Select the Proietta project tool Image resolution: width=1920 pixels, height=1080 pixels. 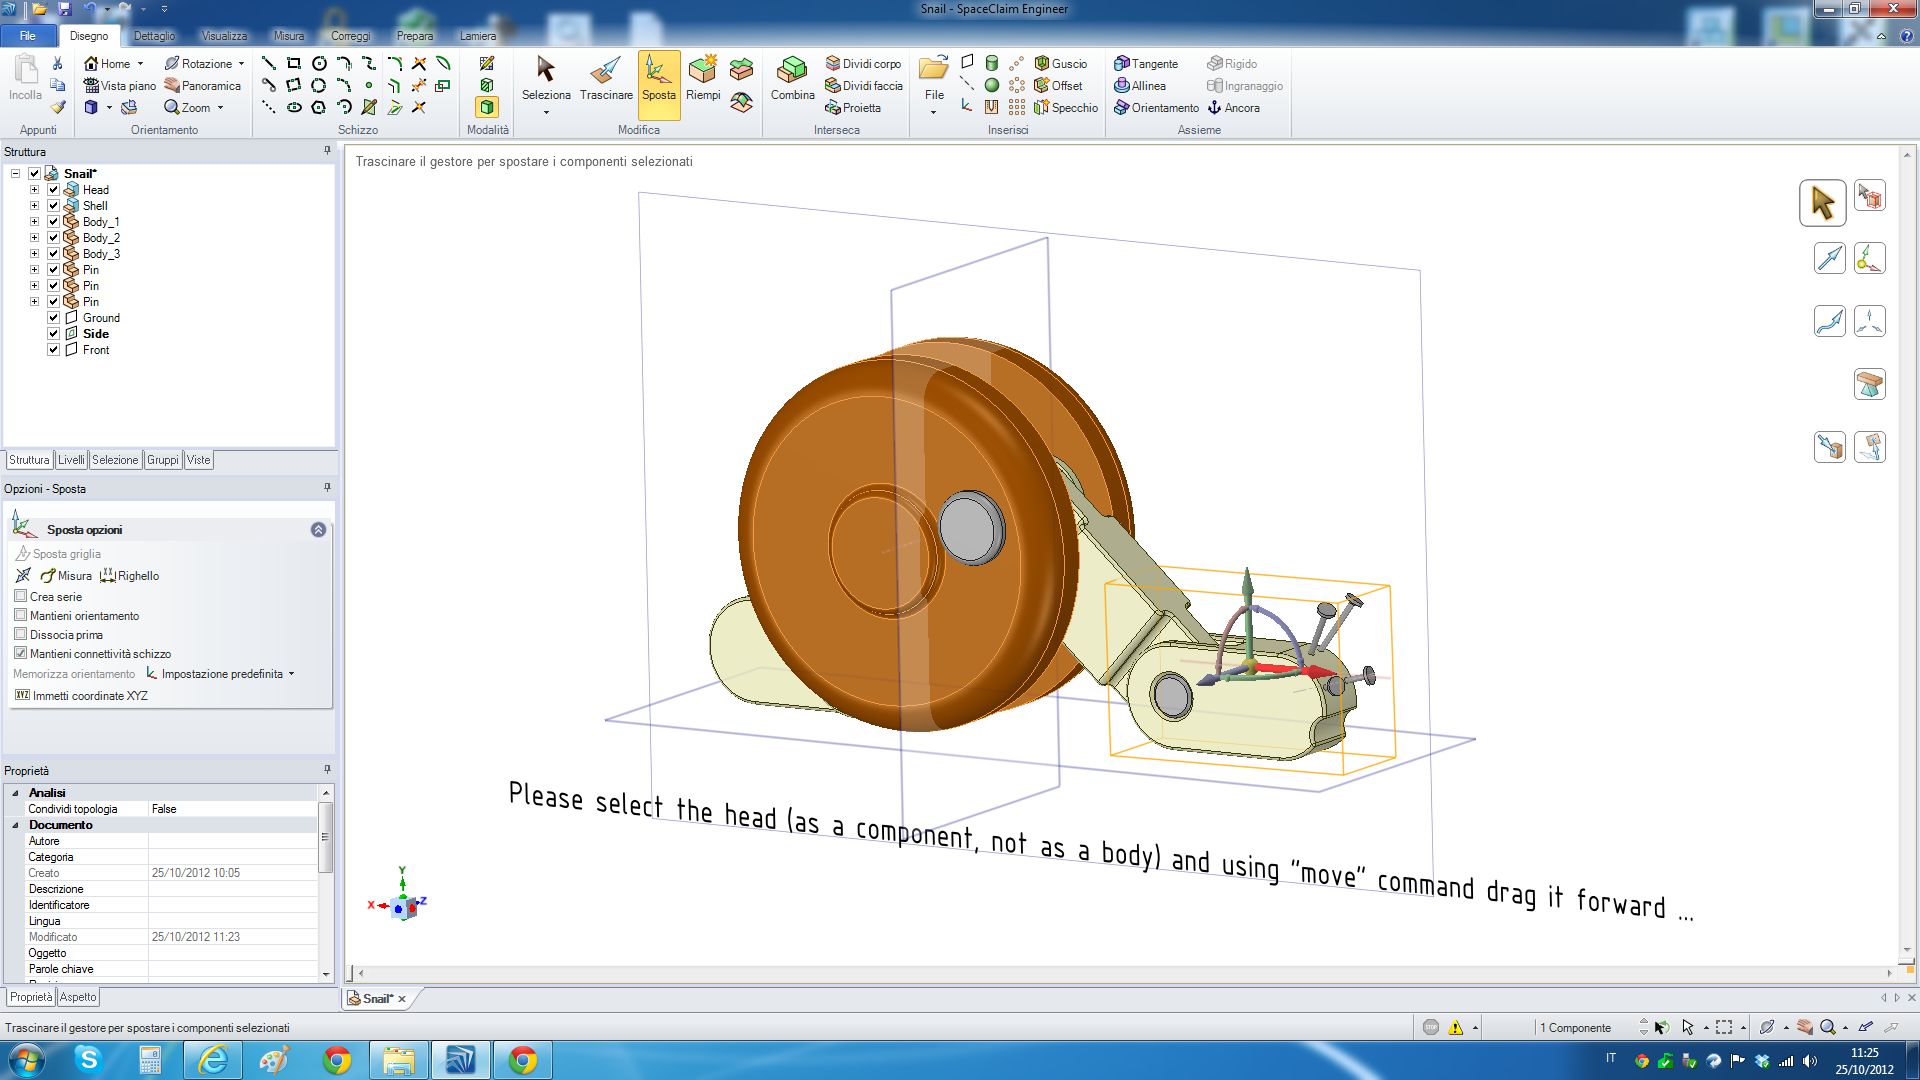[x=853, y=107]
